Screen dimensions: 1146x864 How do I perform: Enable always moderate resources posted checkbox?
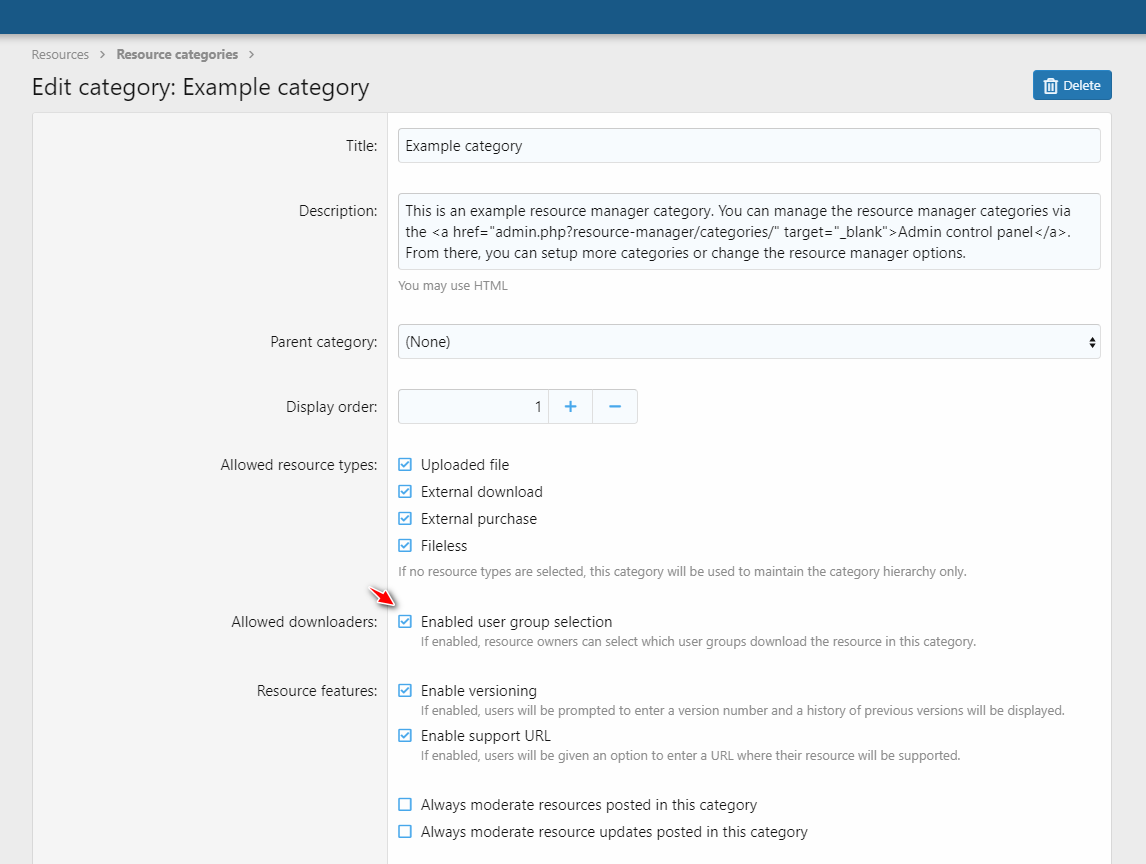point(405,805)
